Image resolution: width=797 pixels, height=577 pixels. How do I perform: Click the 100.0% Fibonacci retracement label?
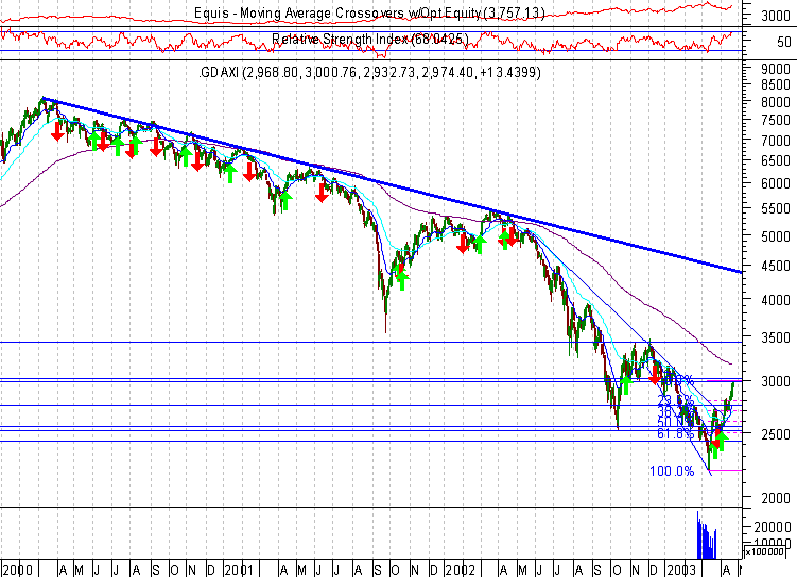(x=672, y=471)
